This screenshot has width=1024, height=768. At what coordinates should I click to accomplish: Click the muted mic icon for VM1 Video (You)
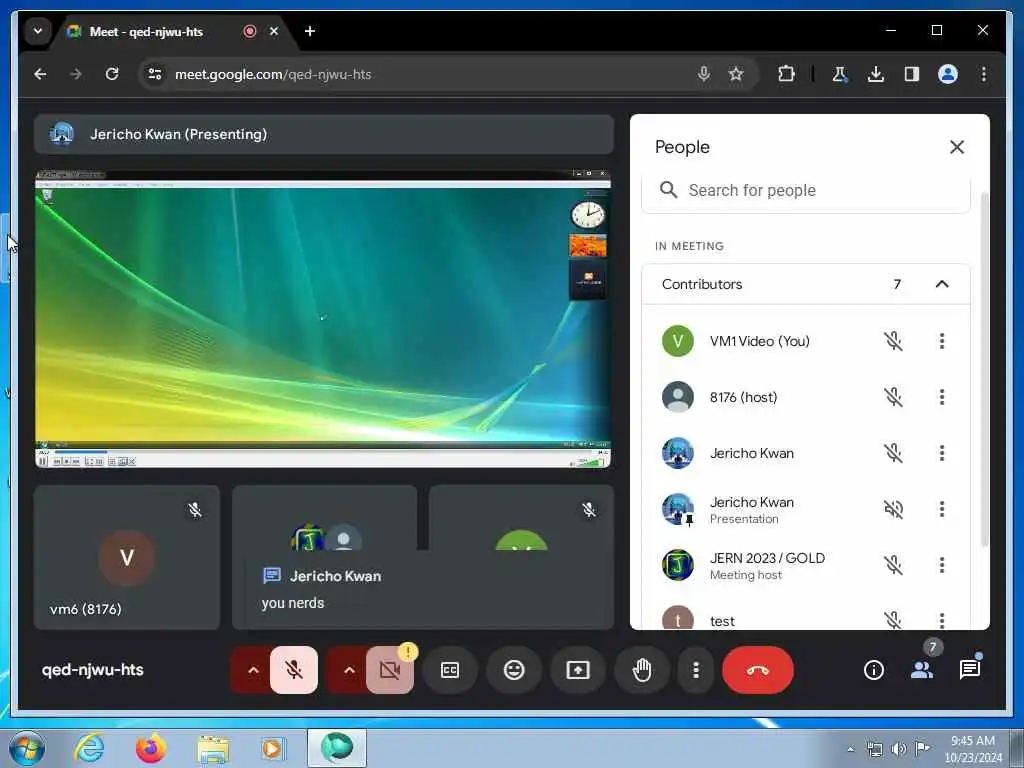(x=893, y=341)
